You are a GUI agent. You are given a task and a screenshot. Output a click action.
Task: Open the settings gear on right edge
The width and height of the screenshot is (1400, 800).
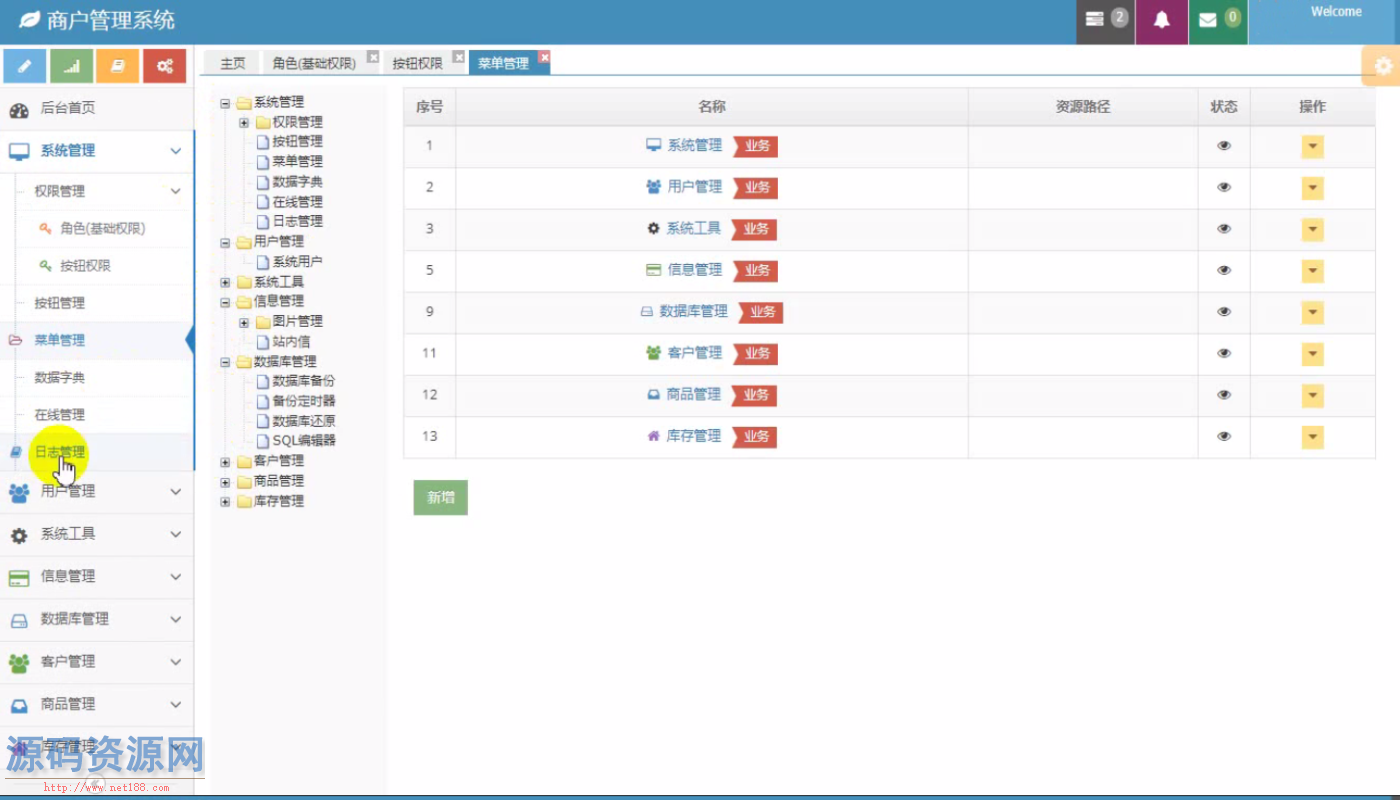pyautogui.click(x=1383, y=66)
